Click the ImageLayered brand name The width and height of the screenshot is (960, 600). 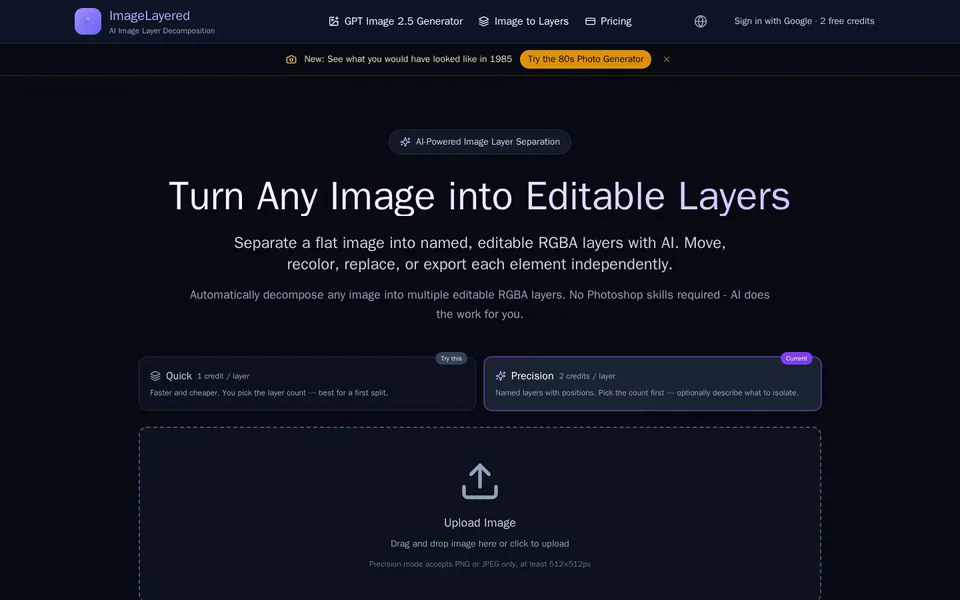(x=149, y=16)
